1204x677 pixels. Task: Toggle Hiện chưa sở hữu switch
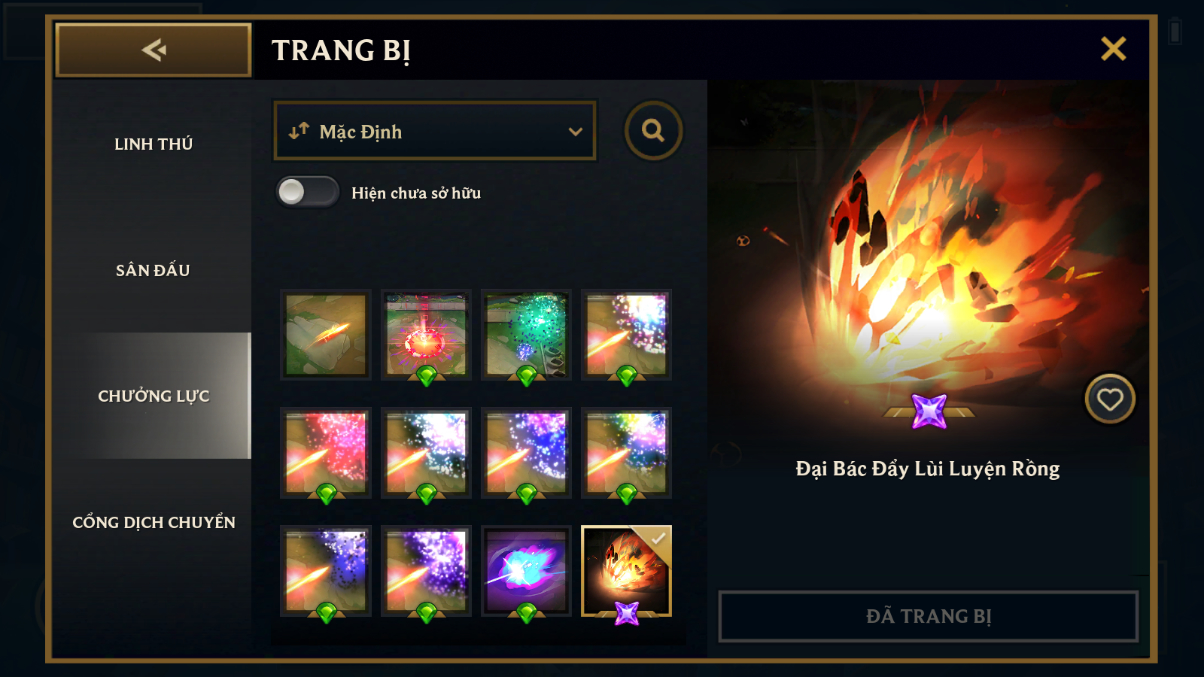308,192
